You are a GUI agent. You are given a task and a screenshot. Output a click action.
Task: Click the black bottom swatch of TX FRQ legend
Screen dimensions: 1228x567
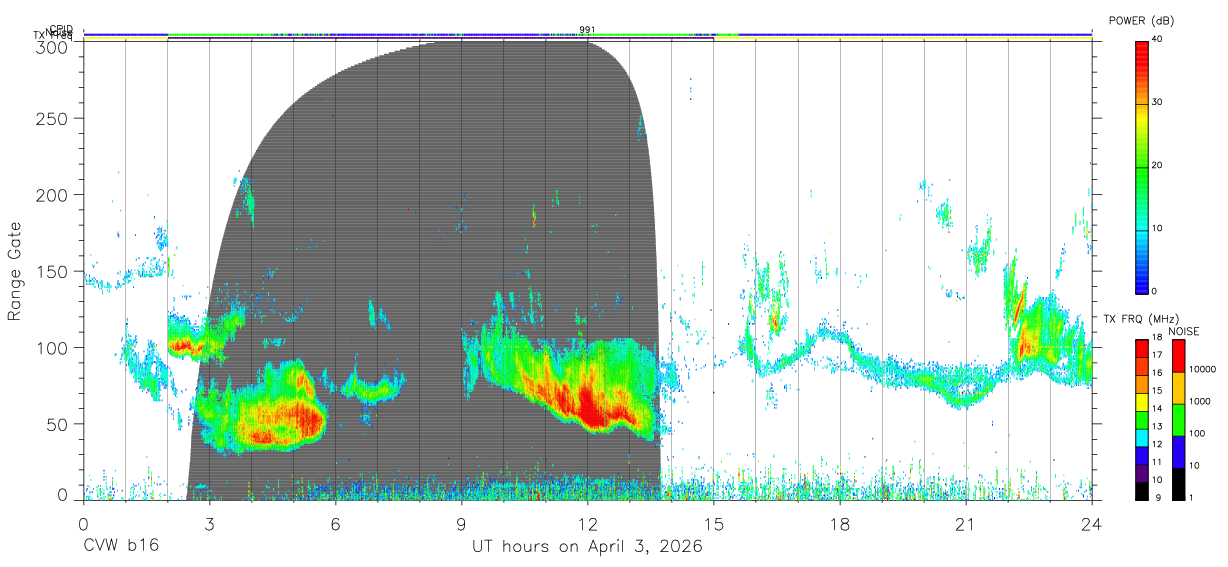tap(1141, 489)
